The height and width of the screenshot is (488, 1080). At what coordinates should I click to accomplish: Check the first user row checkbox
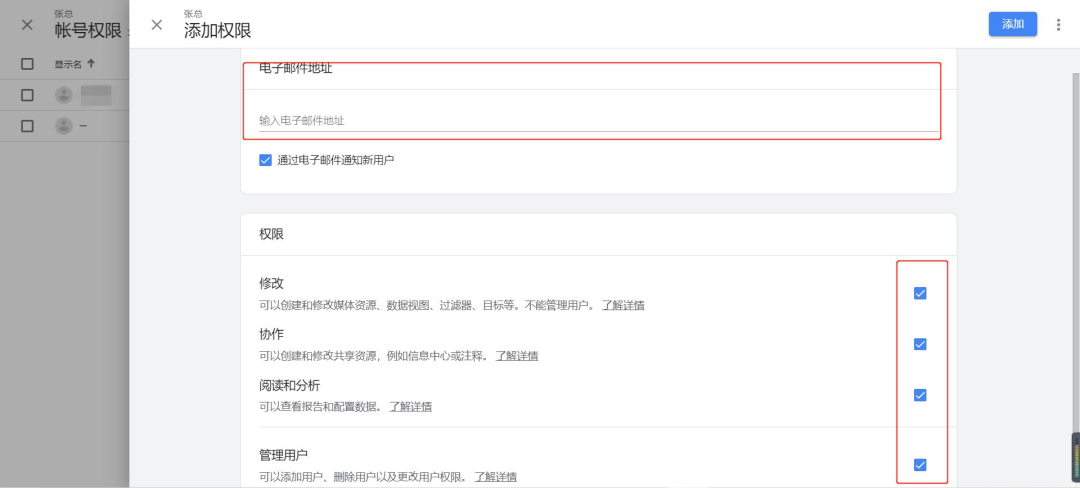27,95
